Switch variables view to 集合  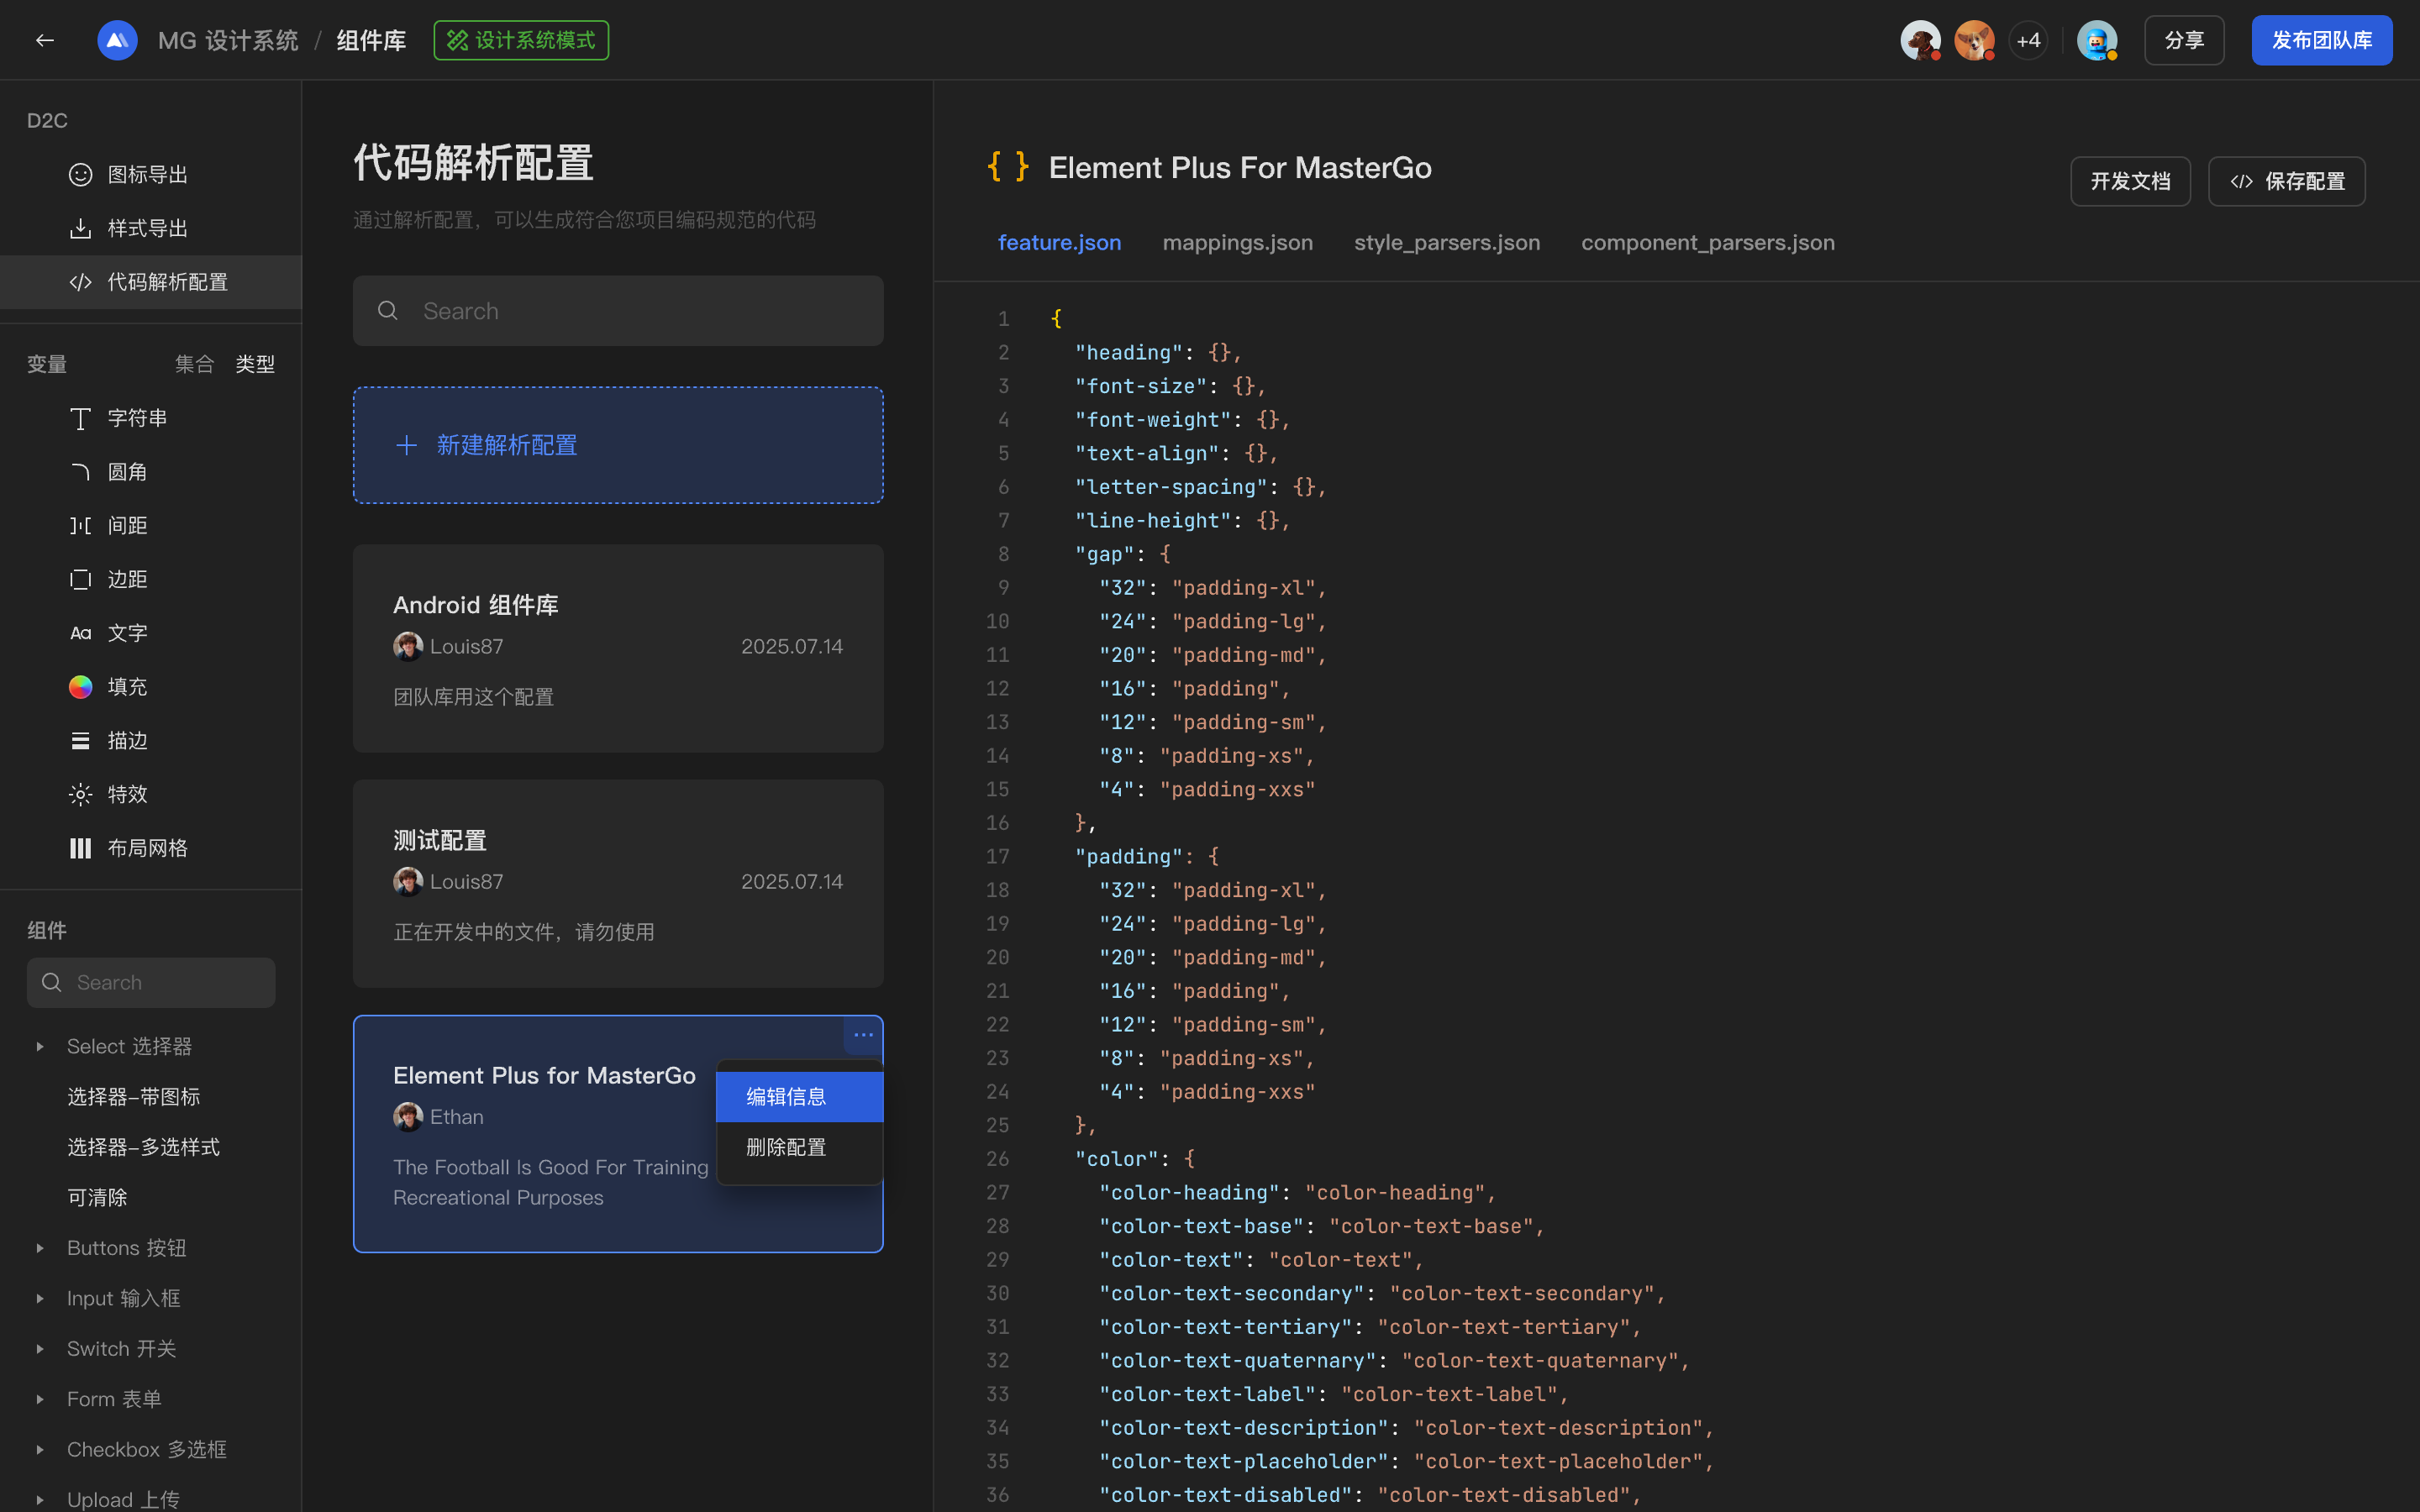pyautogui.click(x=194, y=364)
